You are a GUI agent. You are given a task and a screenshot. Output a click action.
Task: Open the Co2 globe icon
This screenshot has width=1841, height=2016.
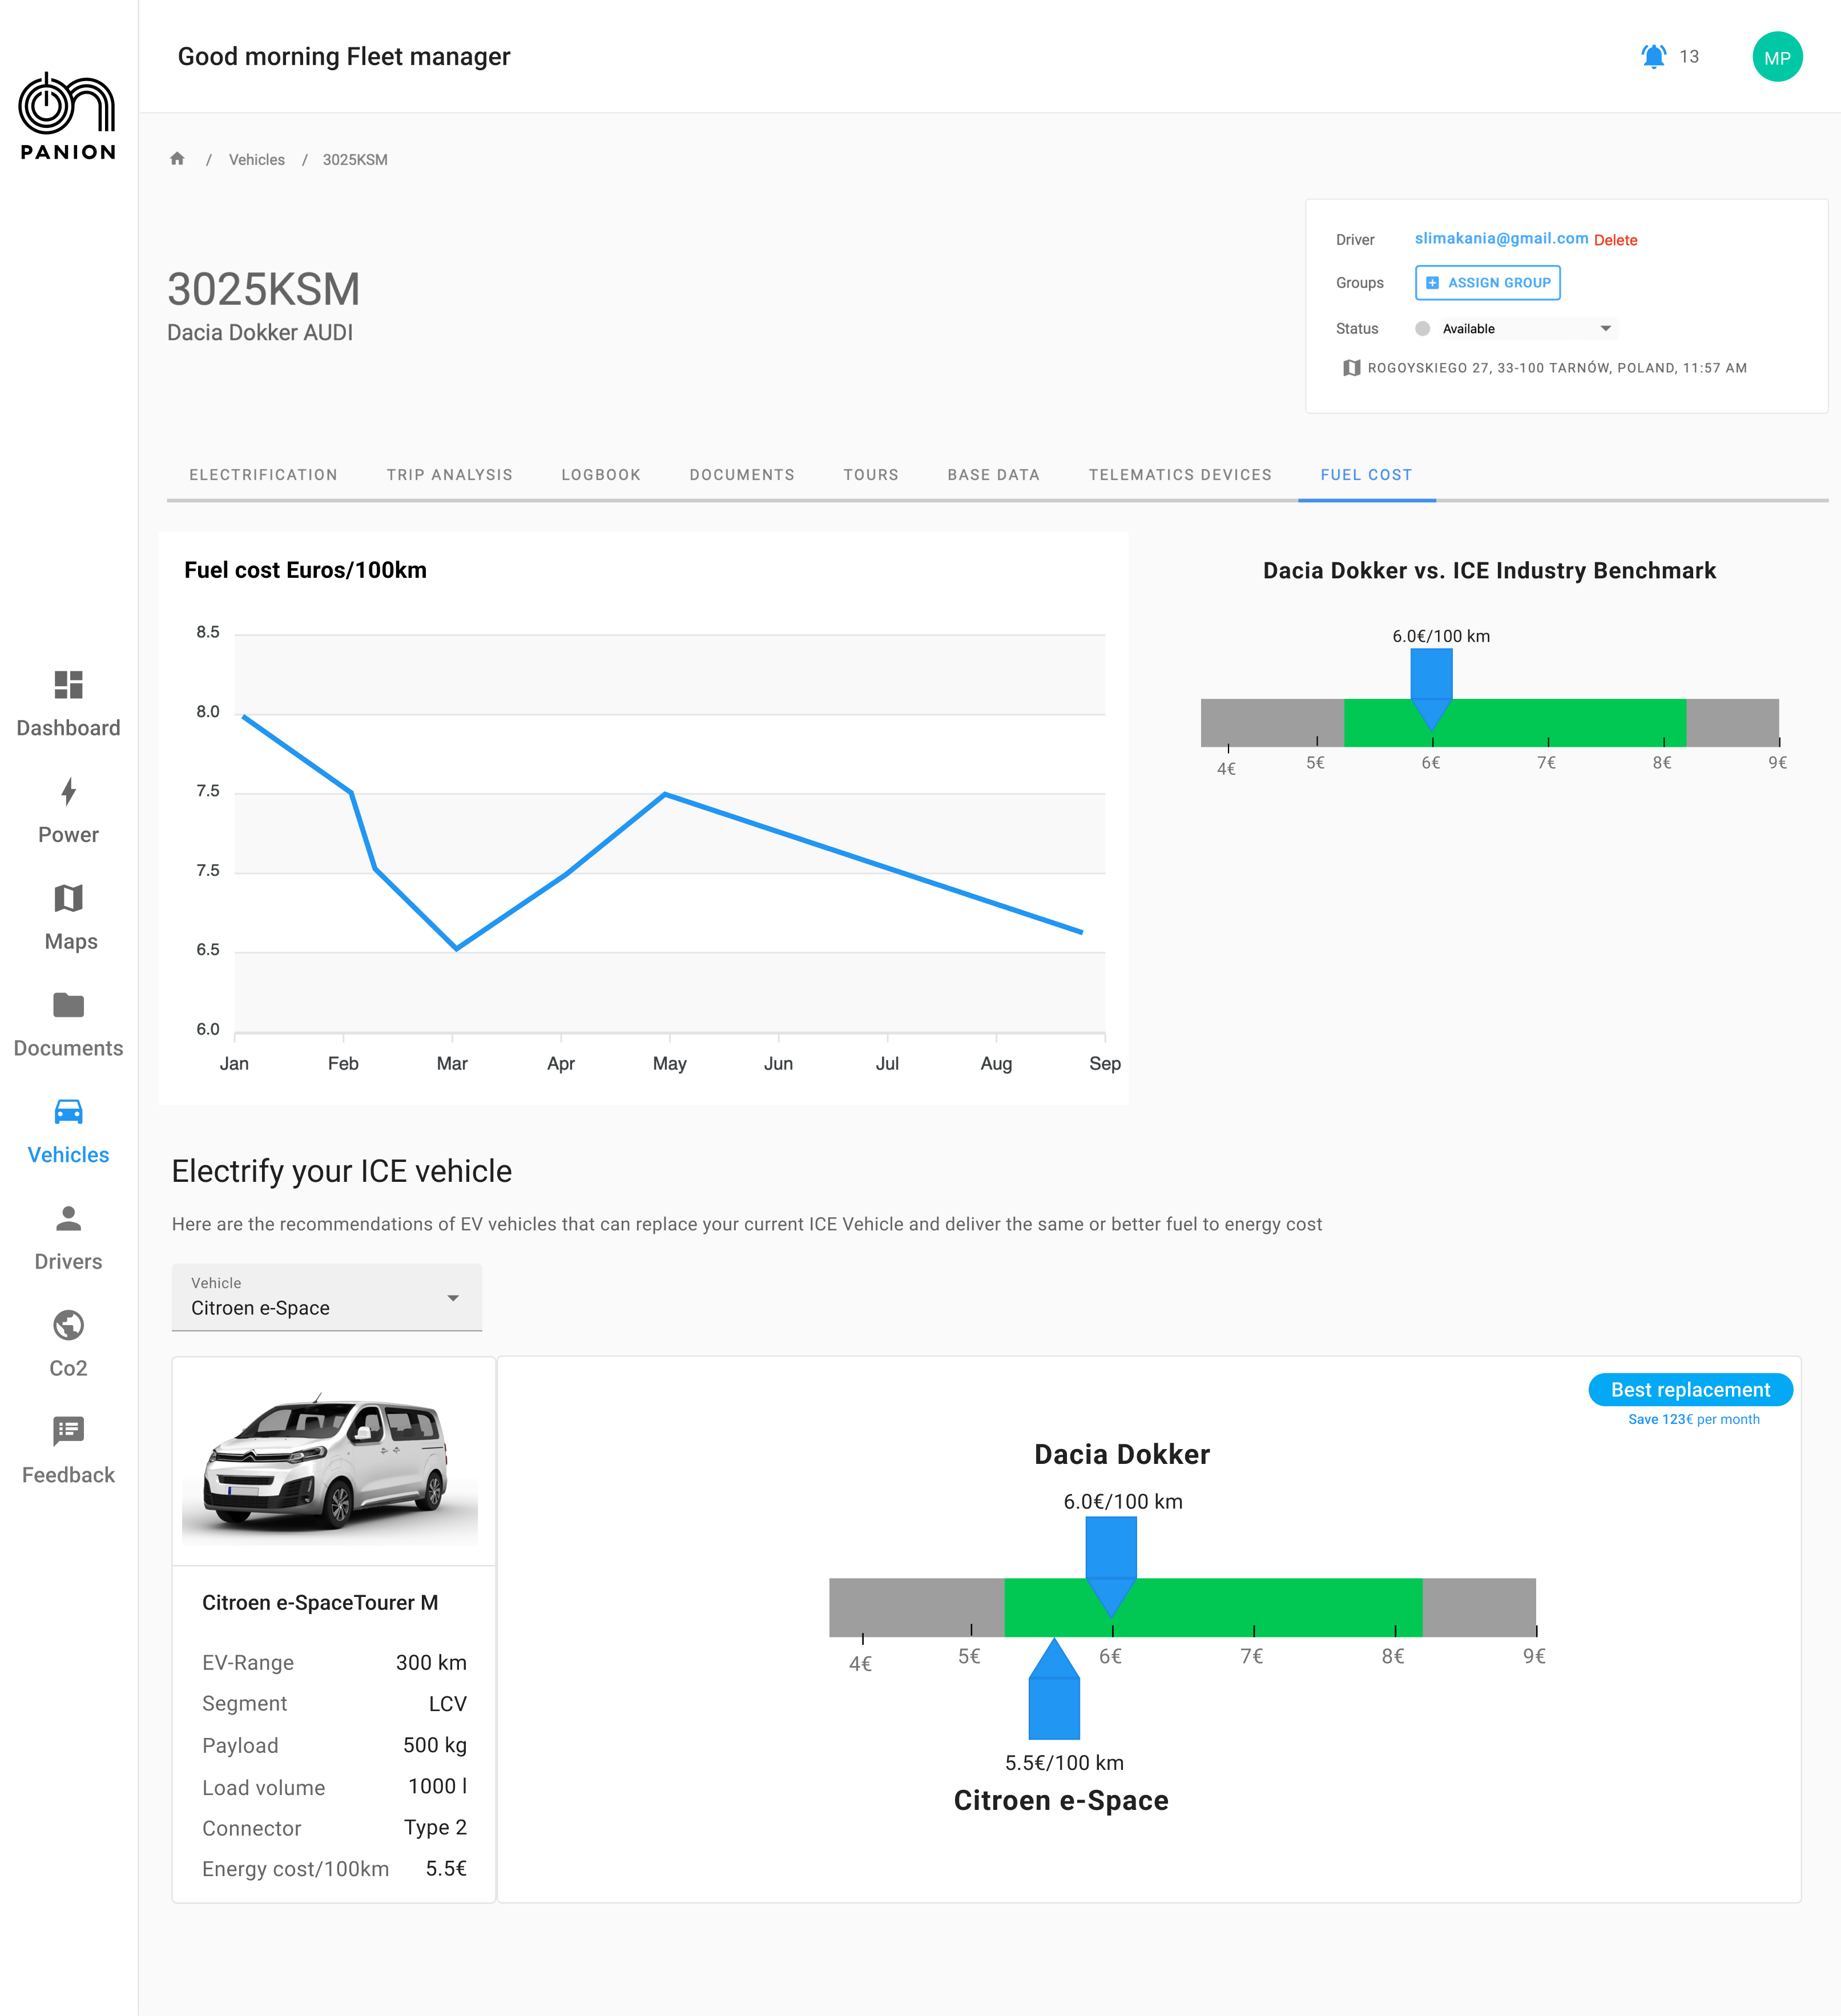tap(68, 1325)
